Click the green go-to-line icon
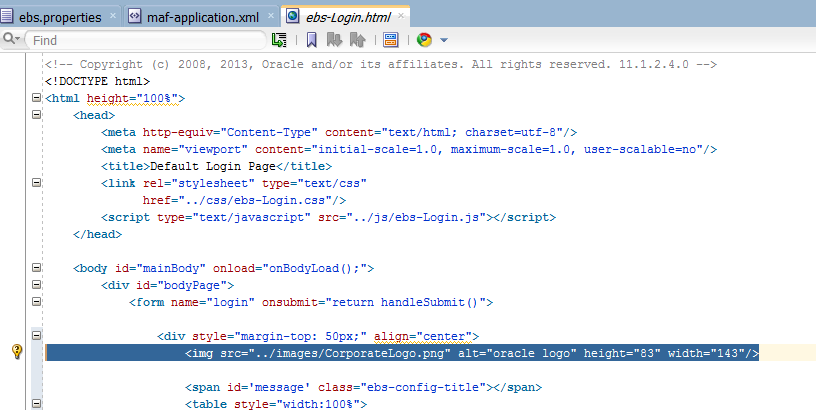 coord(279,40)
